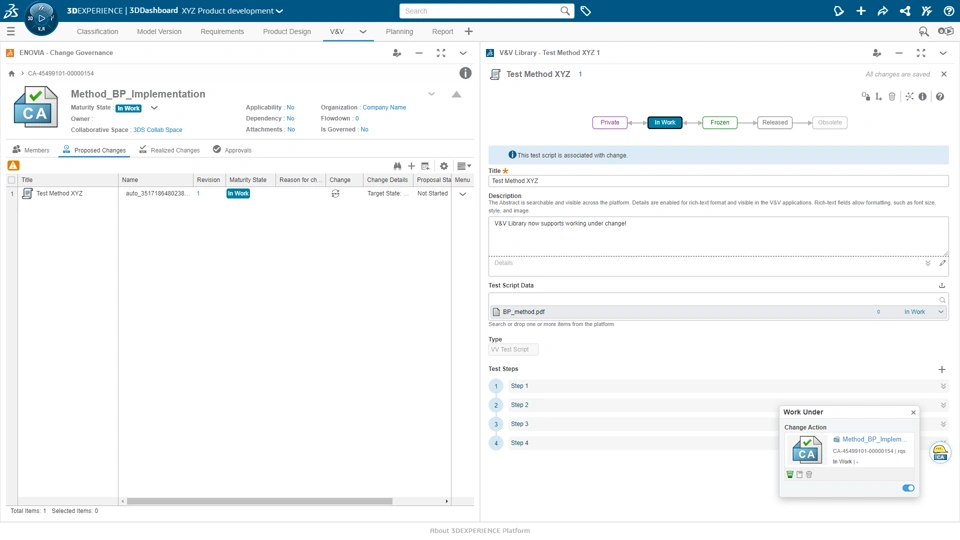Open the Members tab

[x=31, y=150]
